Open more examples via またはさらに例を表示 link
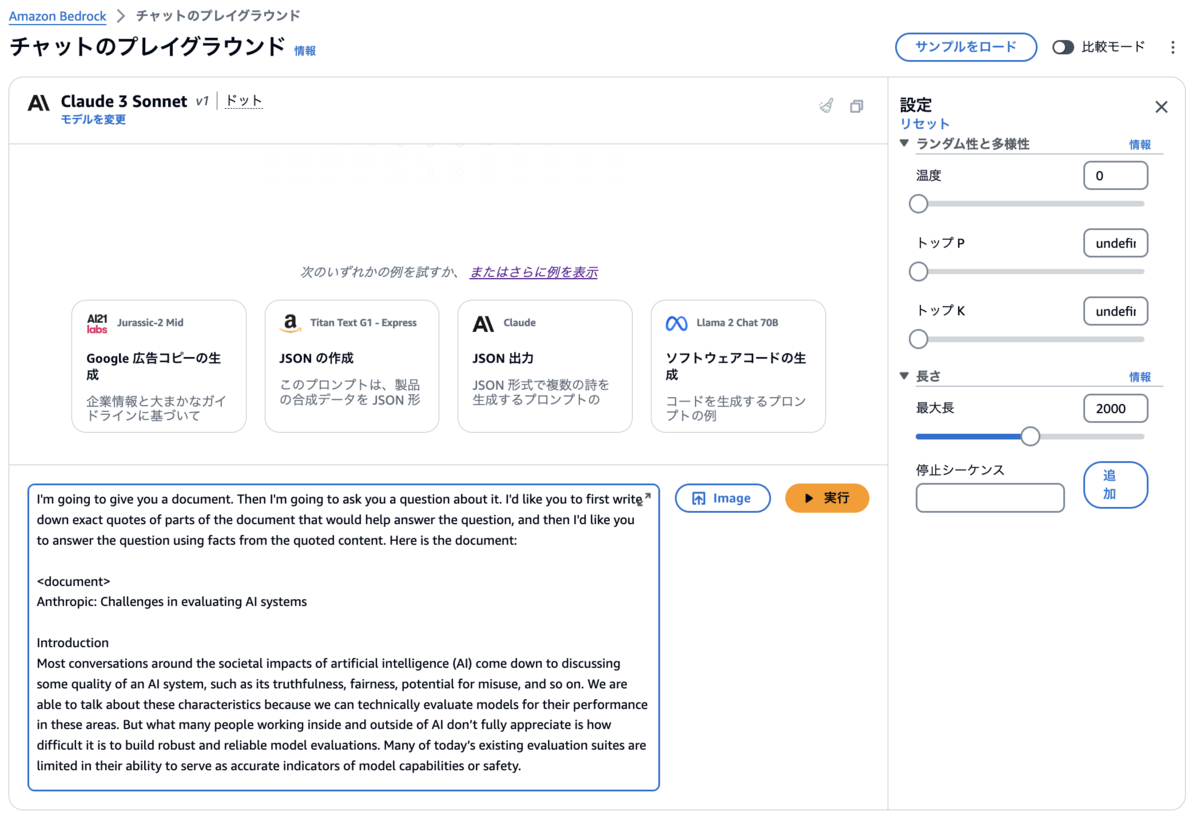Viewport: 1200px width, 824px height. tap(533, 270)
